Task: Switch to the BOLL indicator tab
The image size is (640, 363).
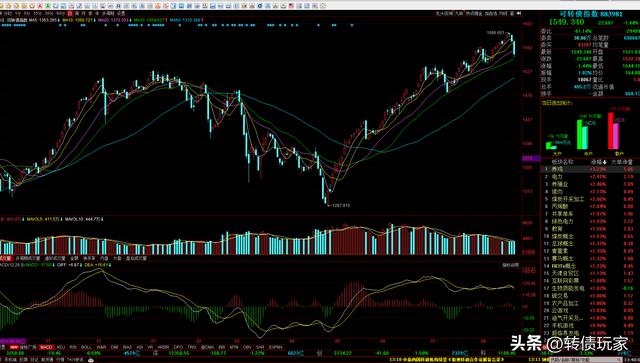Action: point(86,347)
